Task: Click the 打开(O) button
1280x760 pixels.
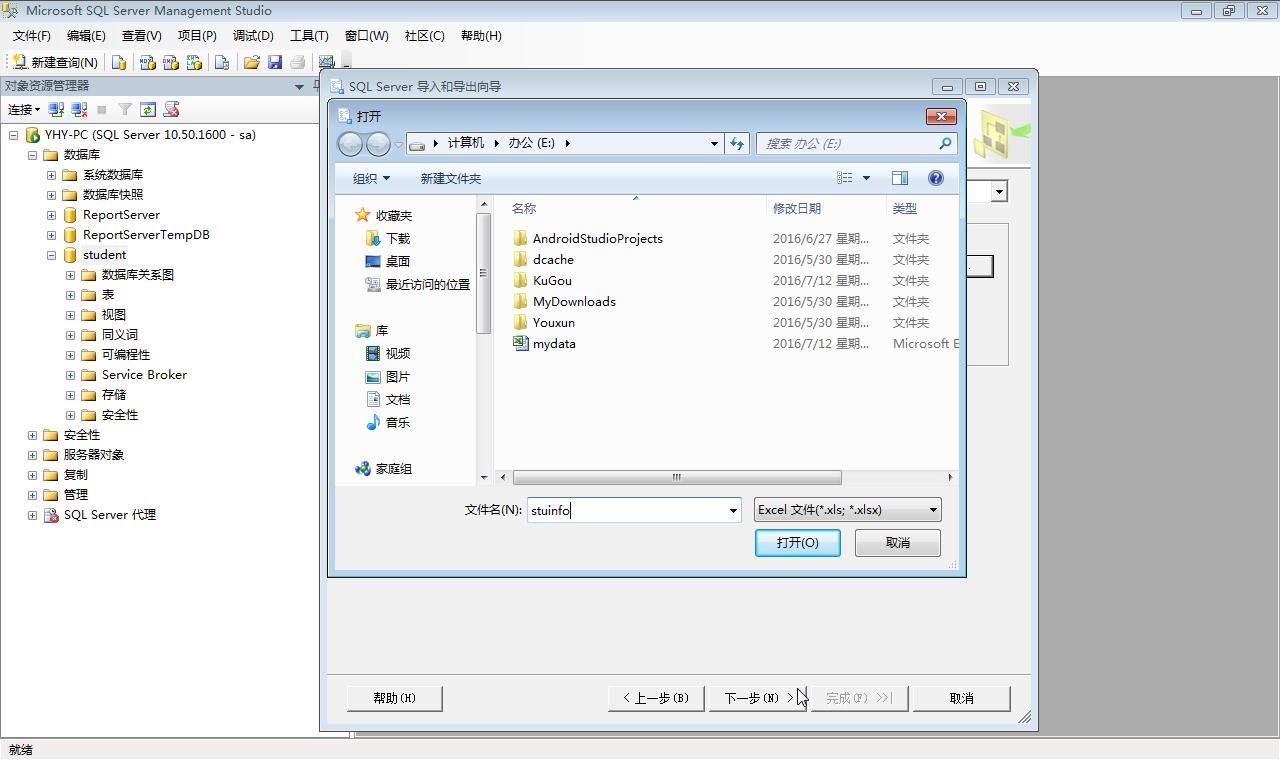Action: tap(797, 543)
